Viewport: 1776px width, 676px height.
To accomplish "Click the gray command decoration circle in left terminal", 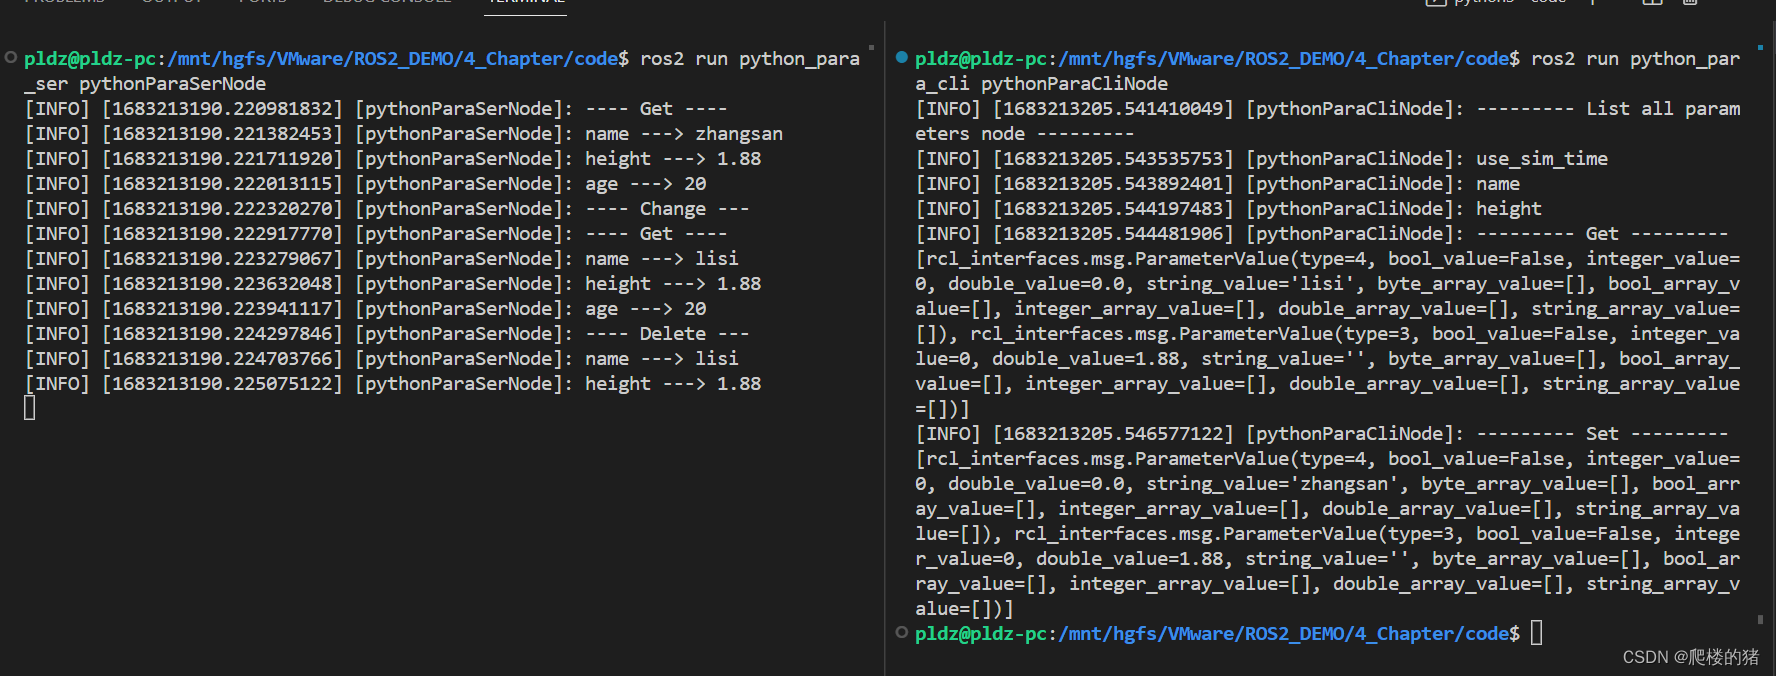I will point(11,57).
